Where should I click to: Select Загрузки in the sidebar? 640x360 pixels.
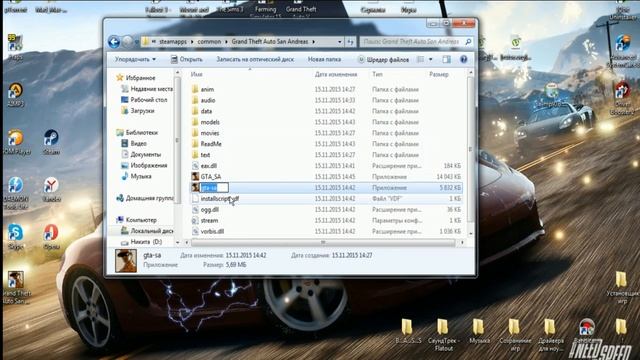(x=138, y=111)
